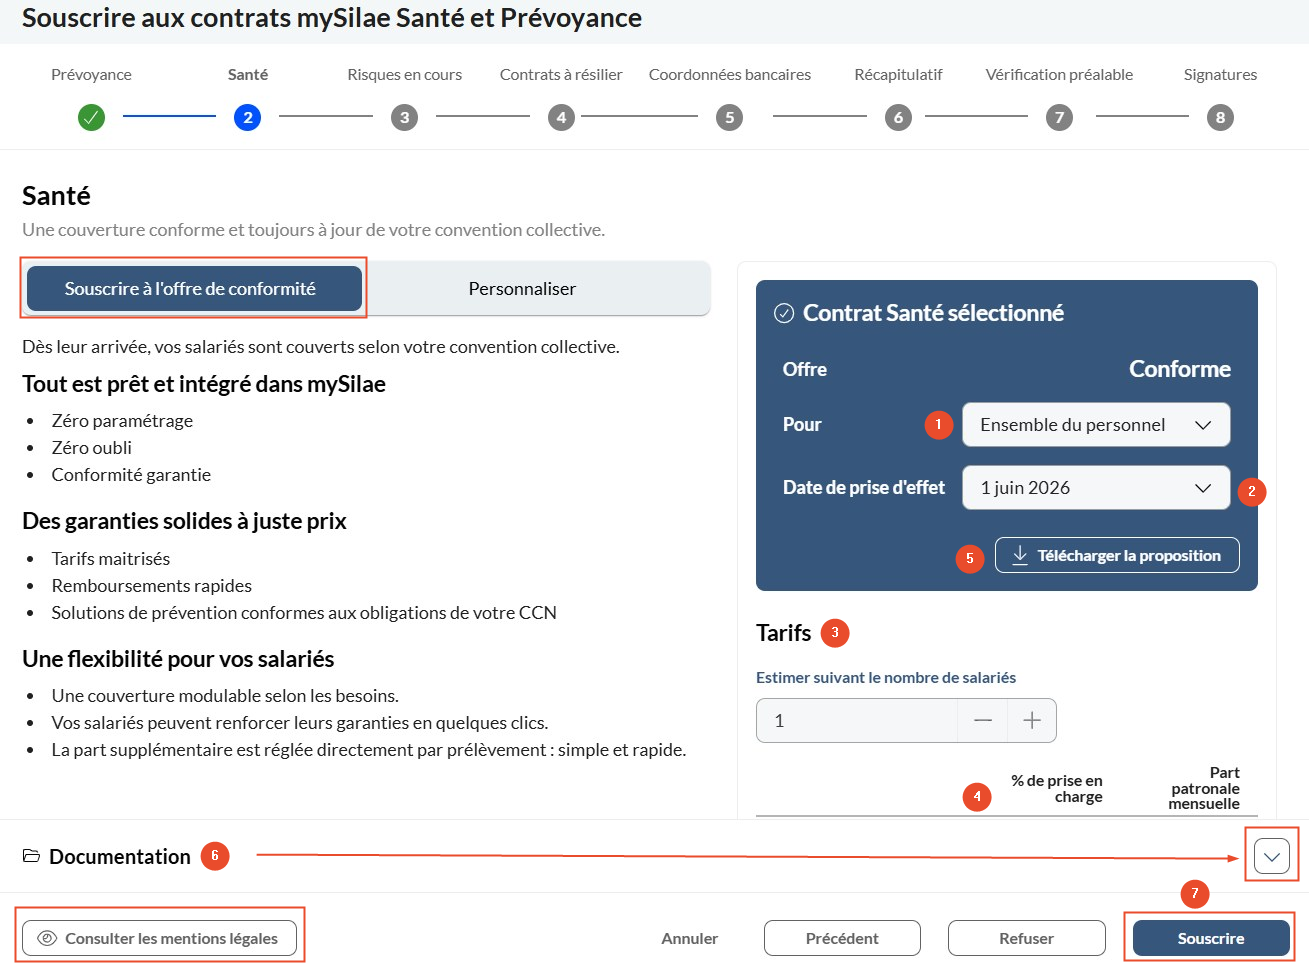Decrease the number of salariés with minus

click(983, 720)
